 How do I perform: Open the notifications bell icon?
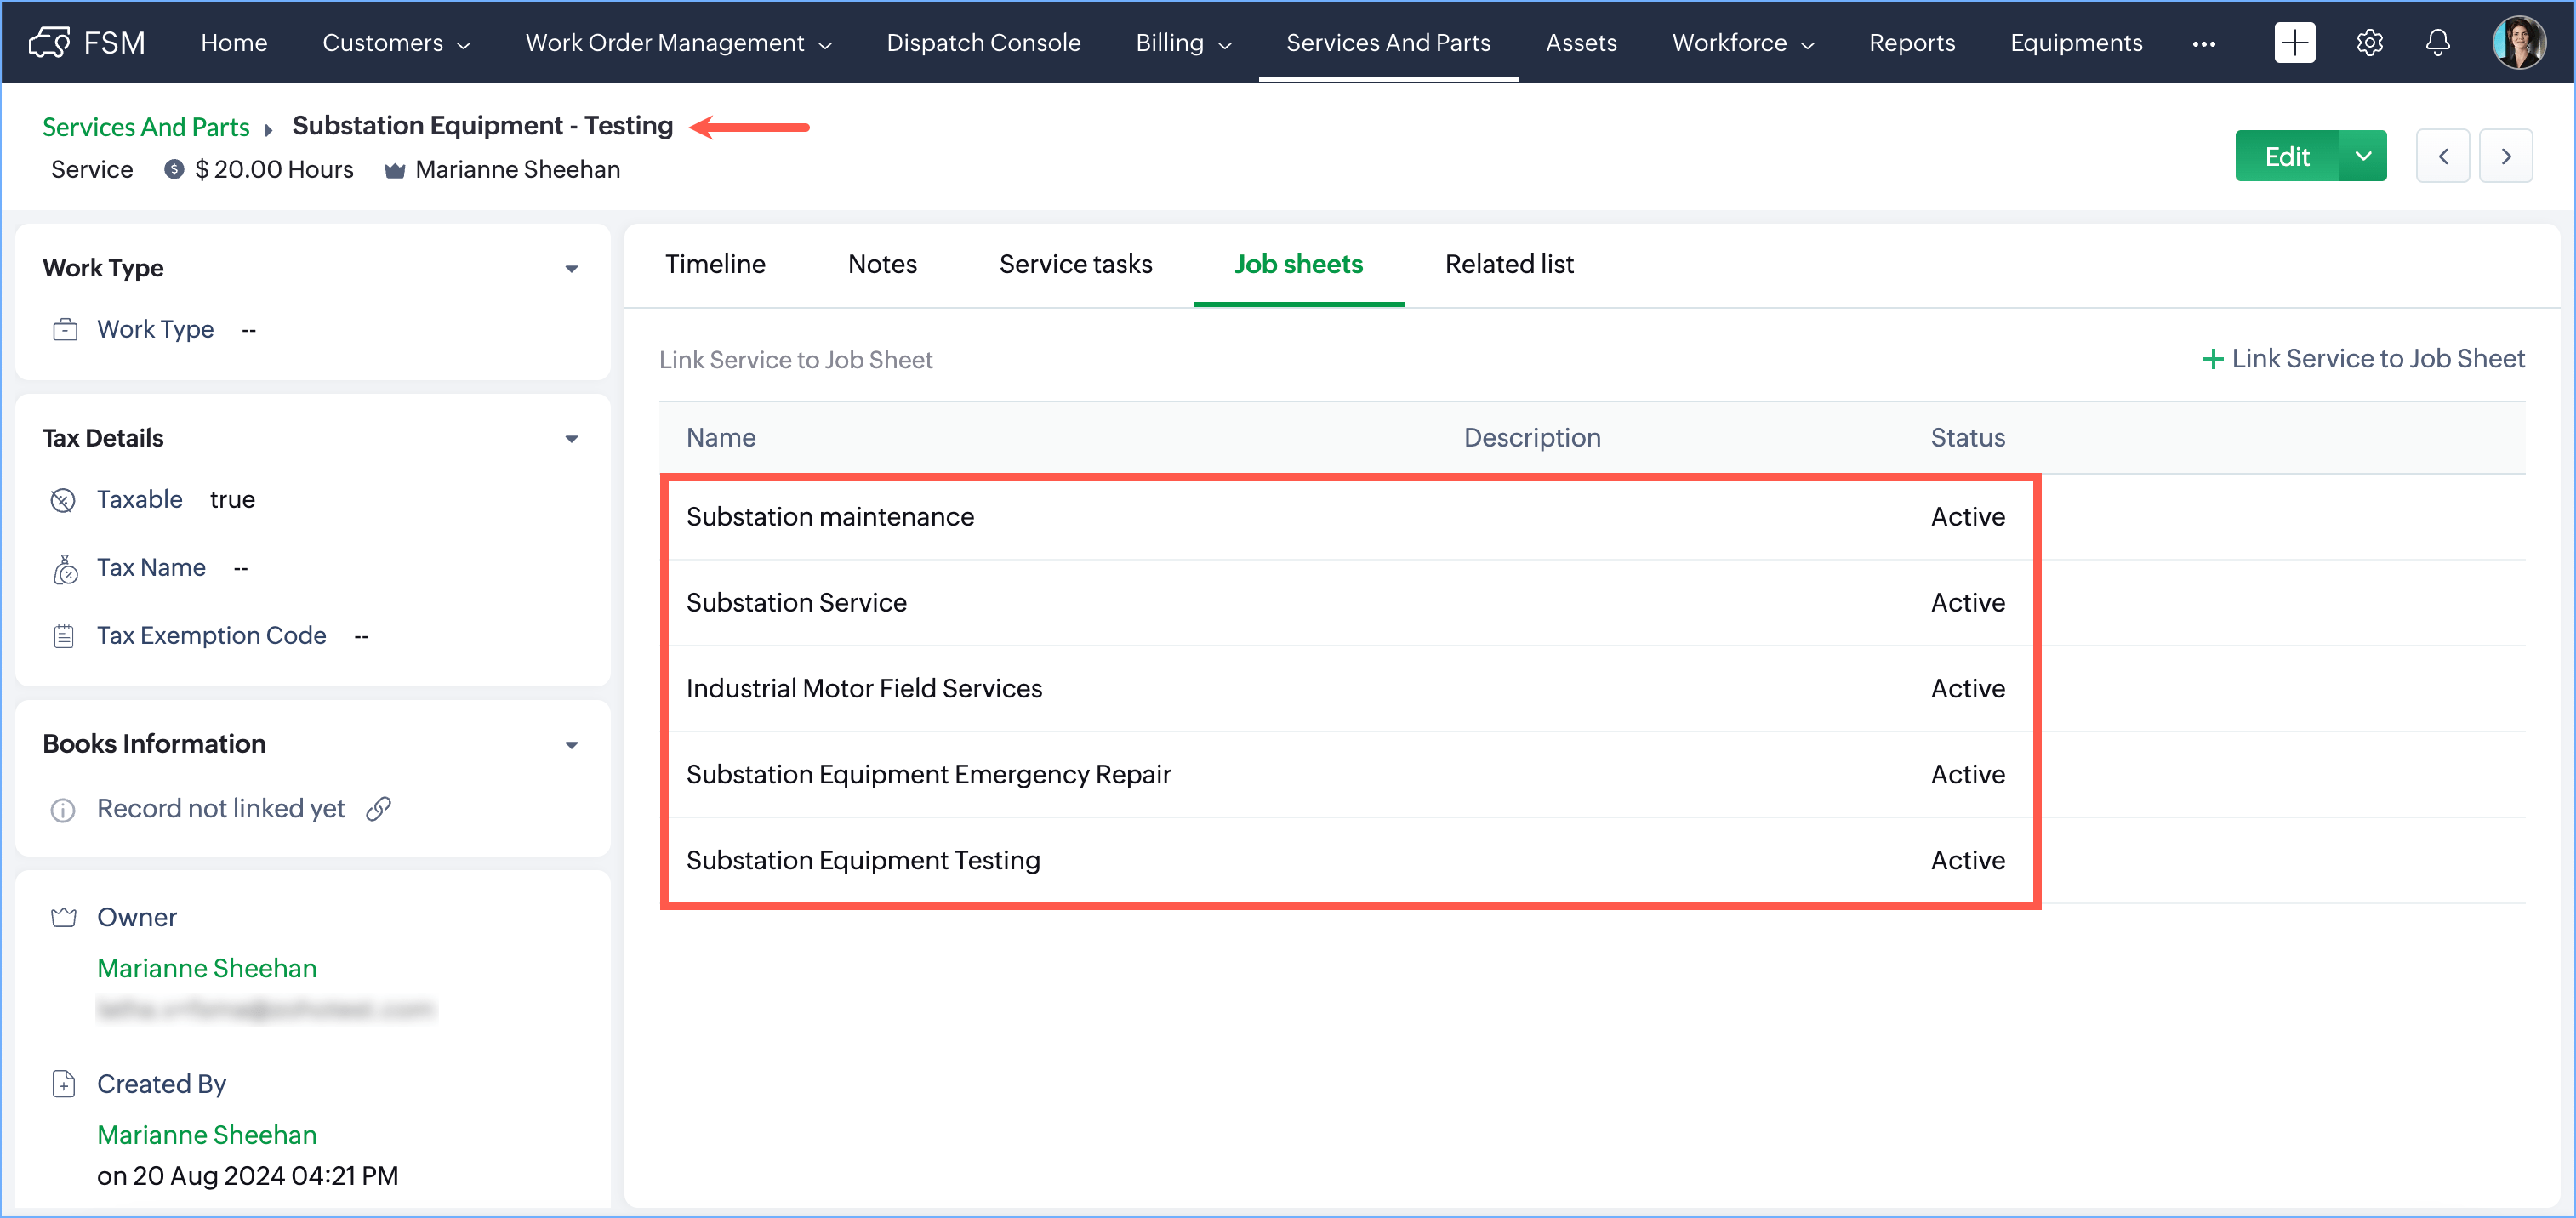coord(2437,42)
